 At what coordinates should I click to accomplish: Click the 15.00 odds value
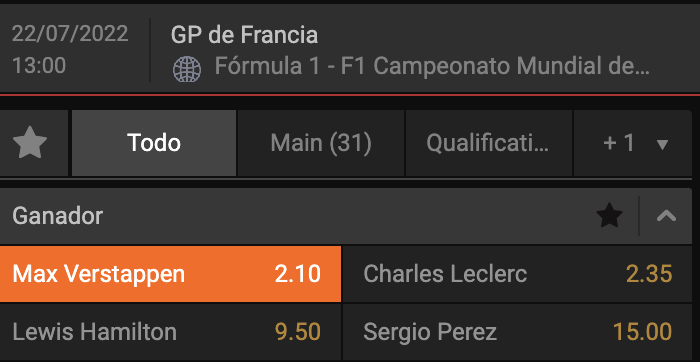642,332
